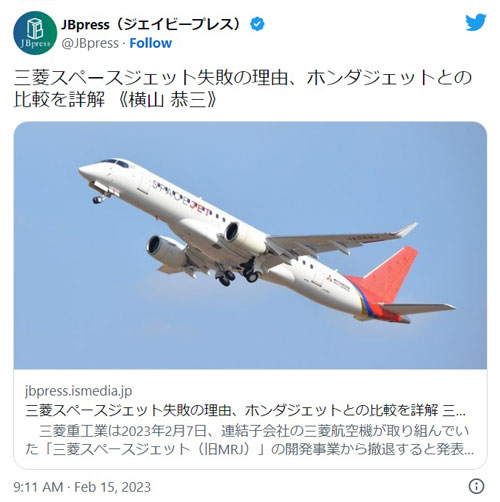Screen dimensions: 500x502
Task: Click the blue verified badge
Action: 257,24
